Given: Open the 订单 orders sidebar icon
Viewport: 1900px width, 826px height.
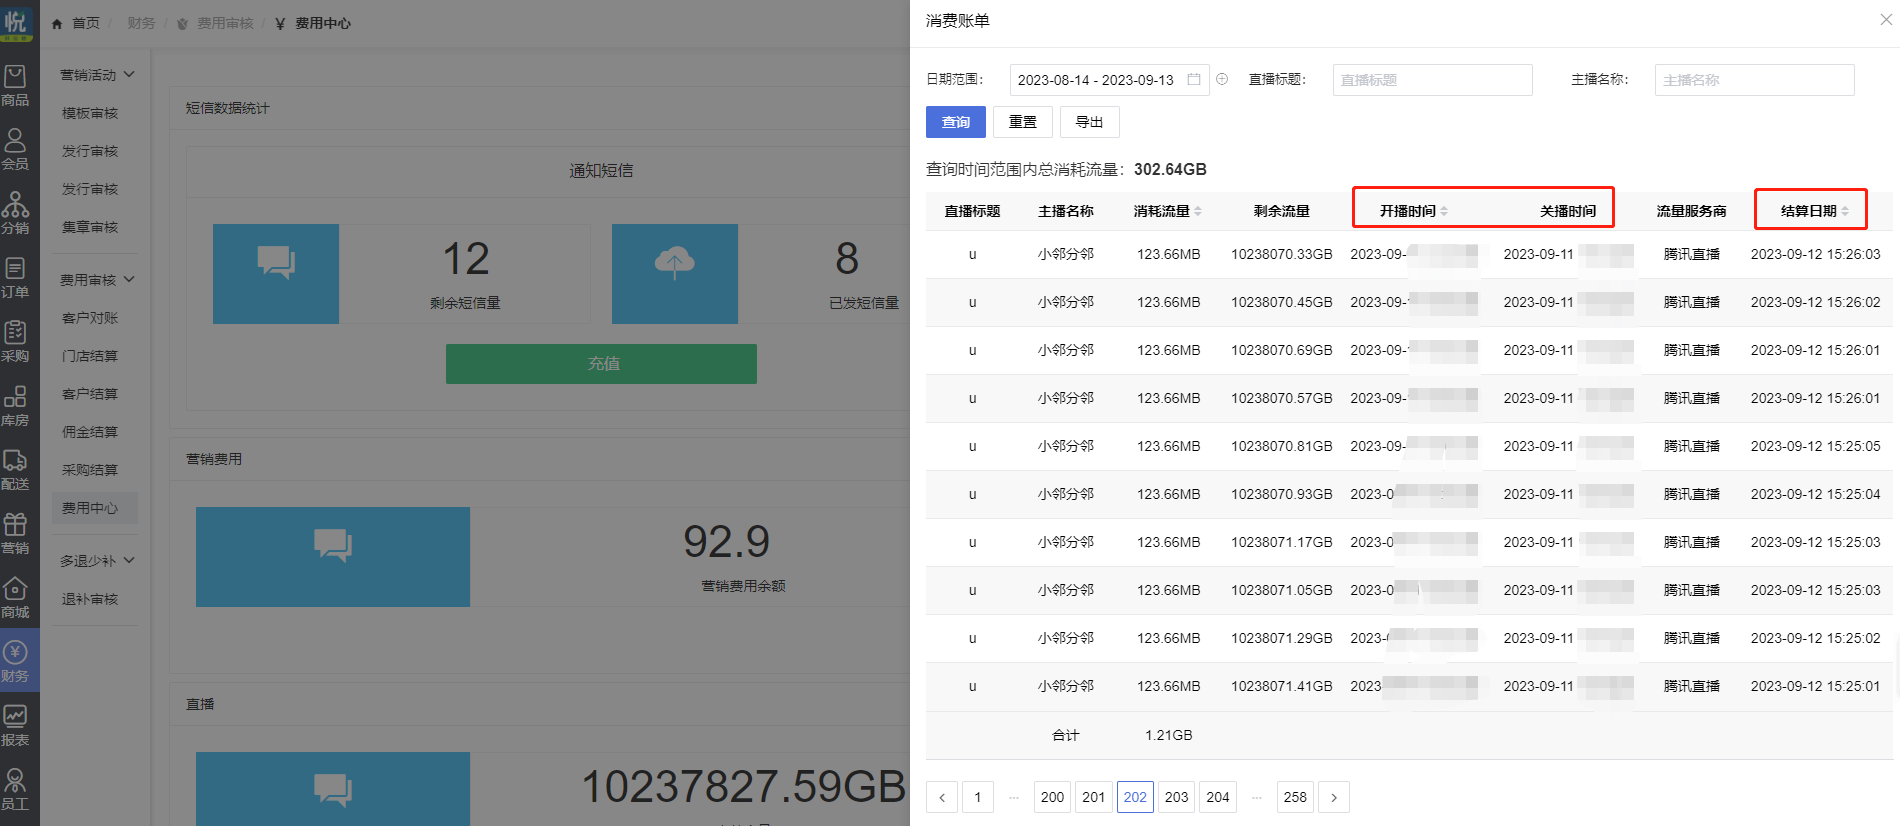Looking at the screenshot, I should click(15, 277).
